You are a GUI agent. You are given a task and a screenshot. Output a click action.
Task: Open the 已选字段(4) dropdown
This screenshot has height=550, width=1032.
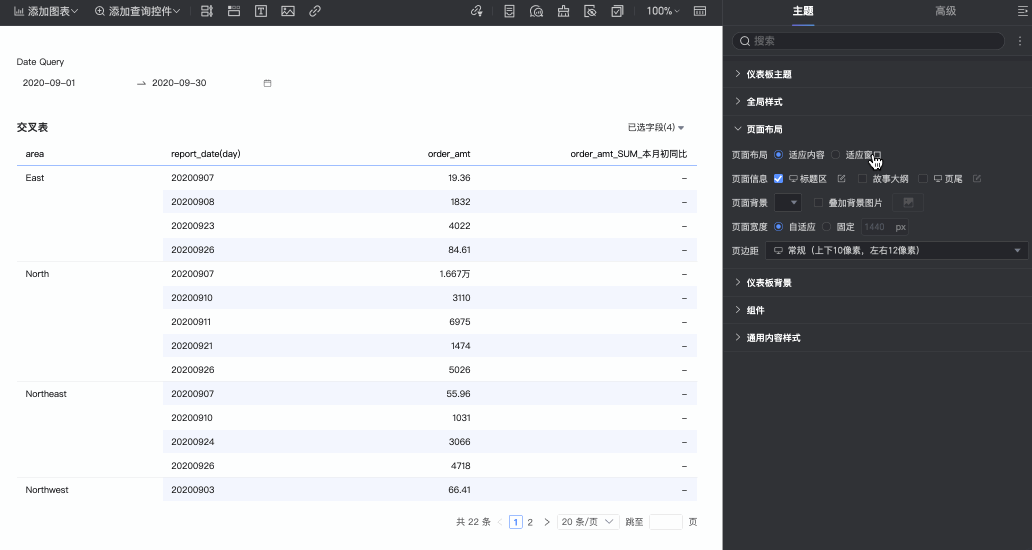tap(656, 127)
